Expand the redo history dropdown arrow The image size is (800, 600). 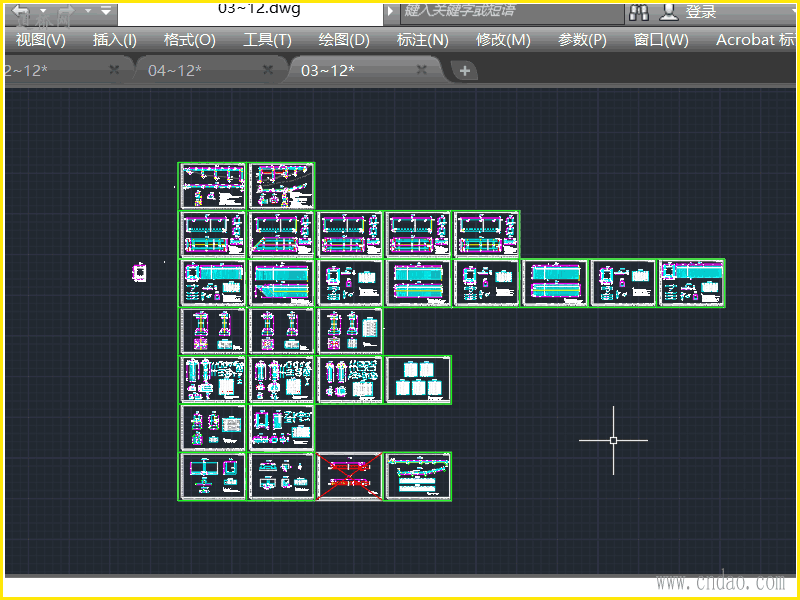click(88, 10)
